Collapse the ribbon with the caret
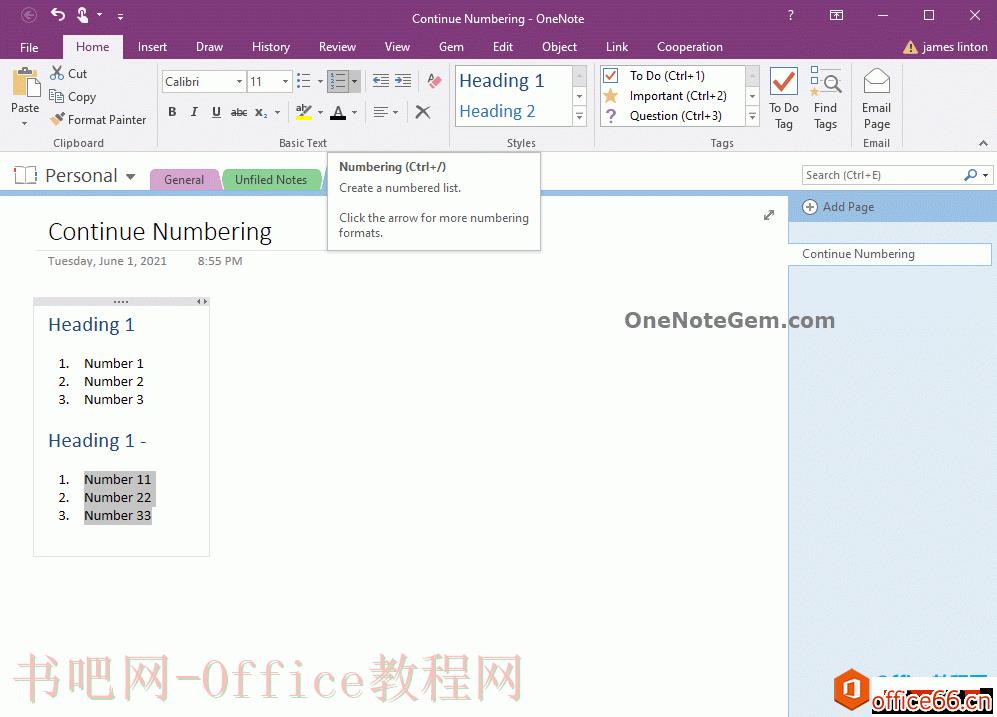This screenshot has height=717, width=997. pyautogui.click(x=983, y=143)
